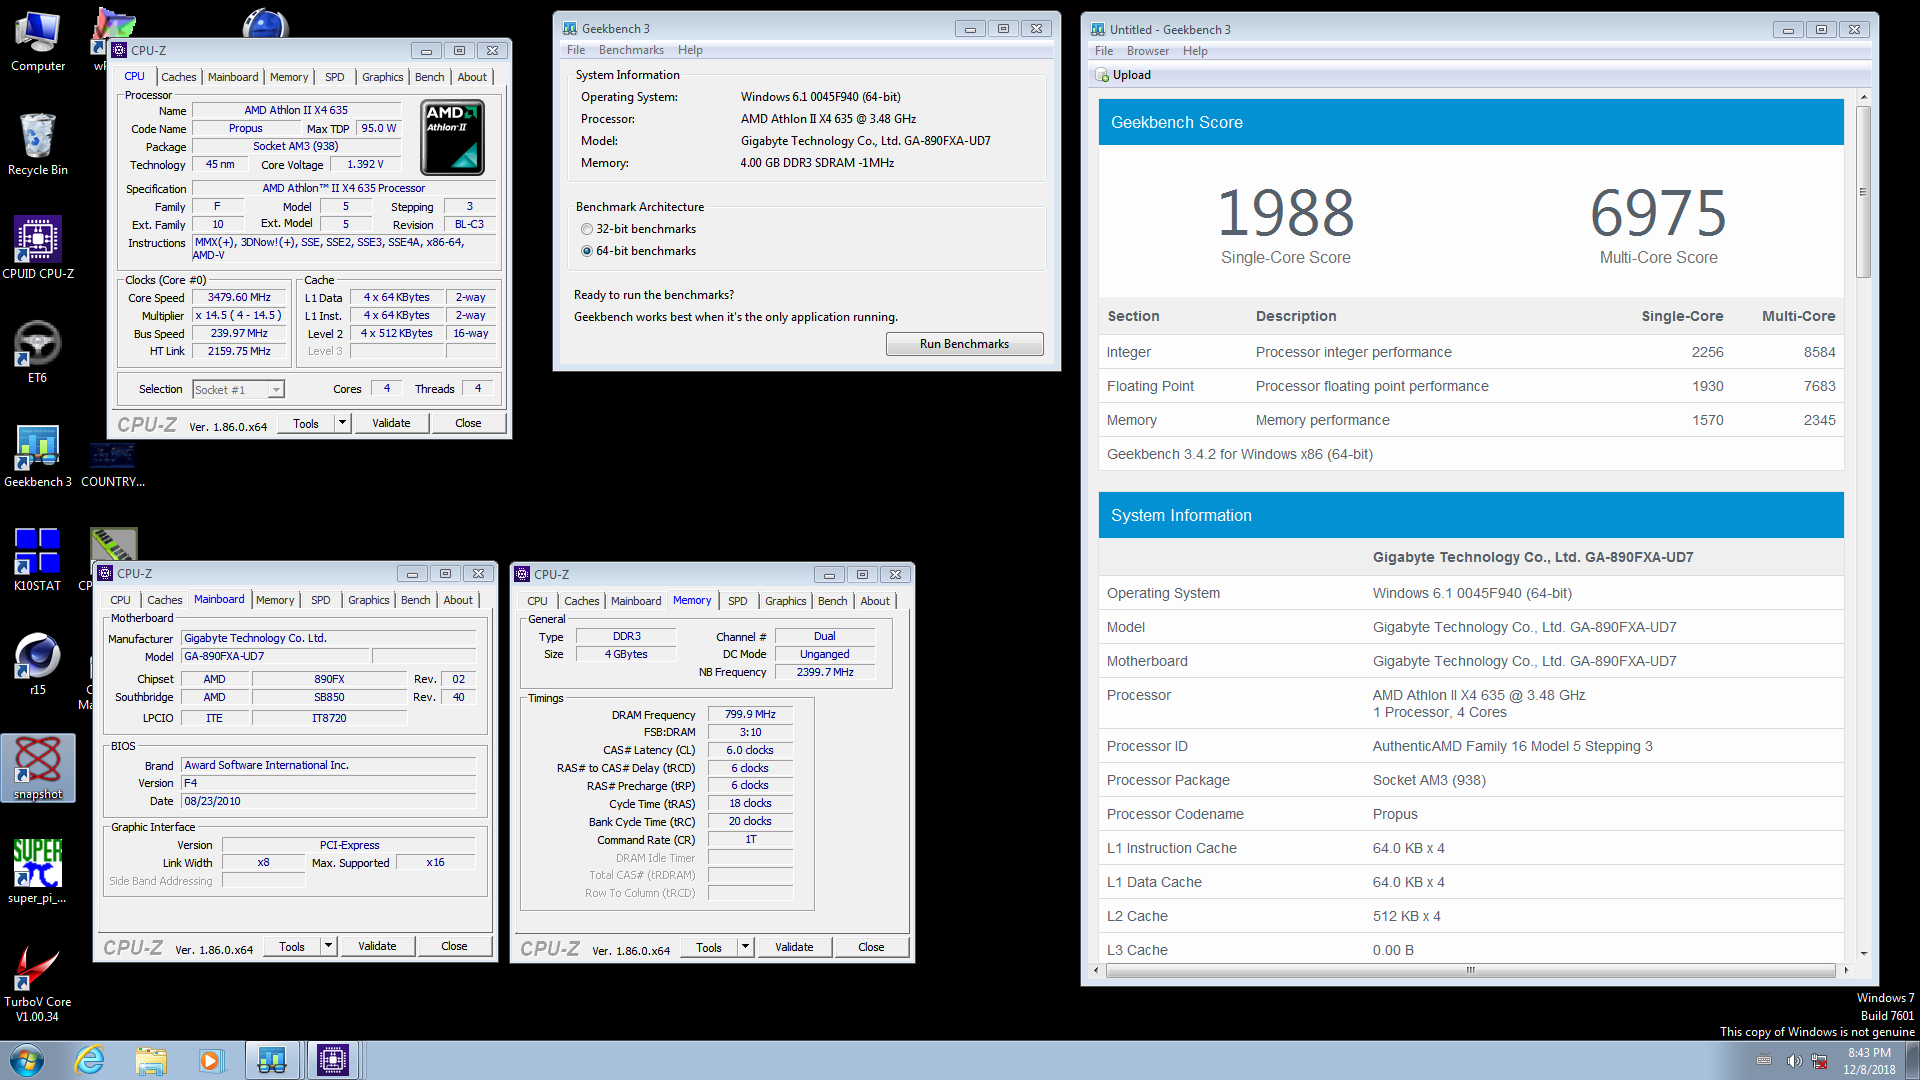The width and height of the screenshot is (1920, 1080).
Task: Open the super_pi desktop shortcut
Action: tap(38, 871)
